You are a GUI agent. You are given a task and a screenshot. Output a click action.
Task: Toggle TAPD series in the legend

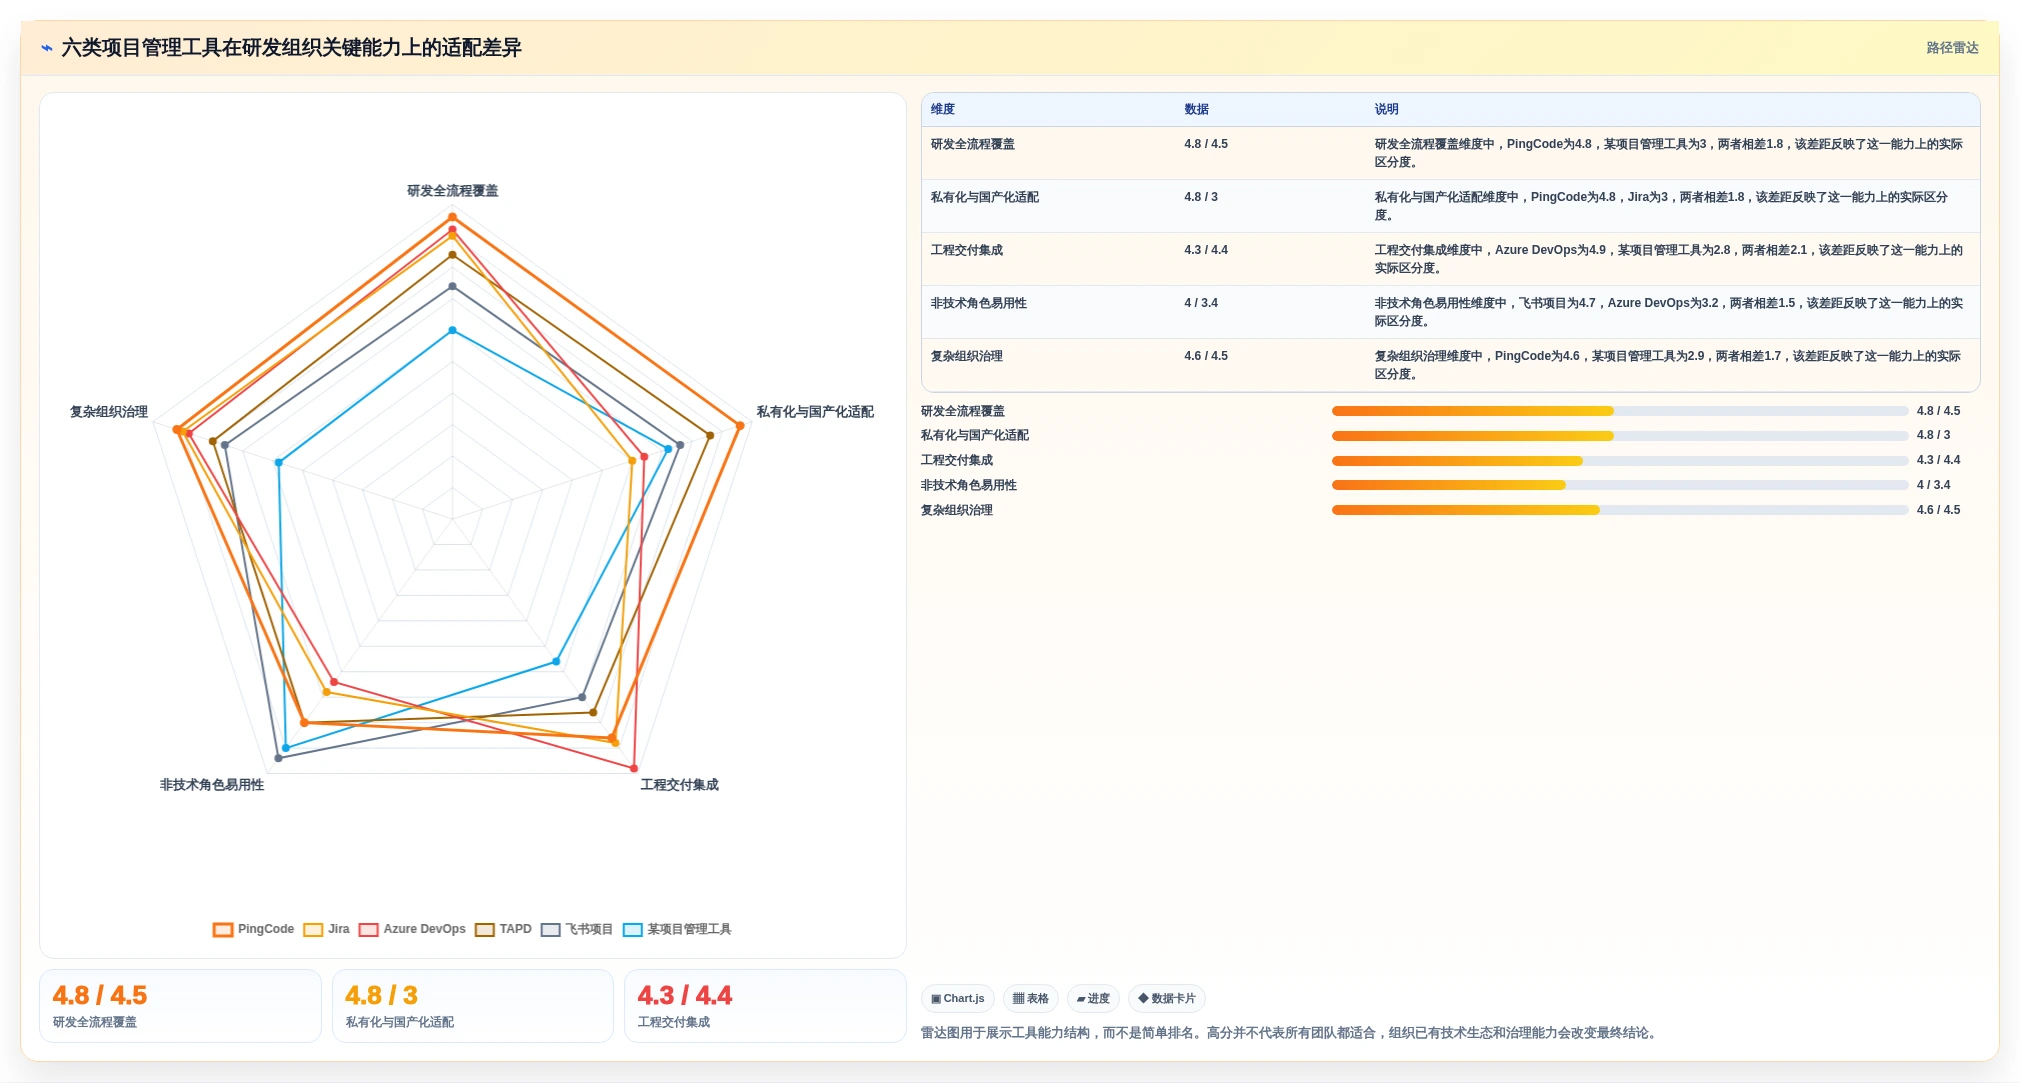point(503,929)
